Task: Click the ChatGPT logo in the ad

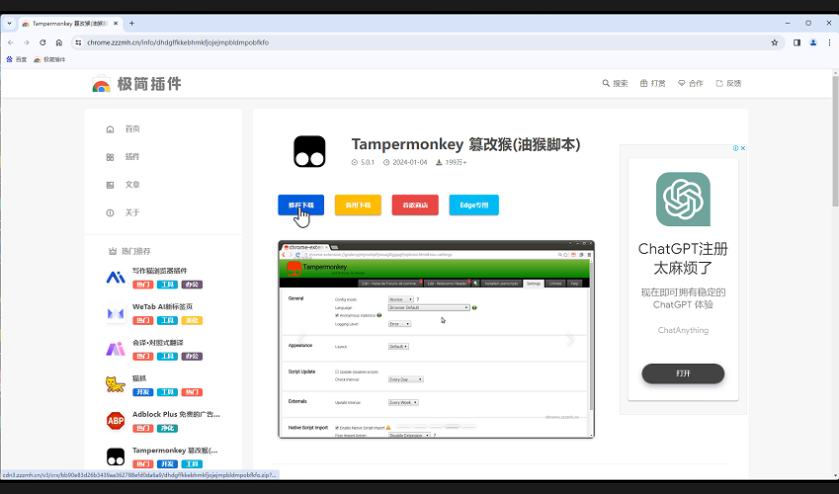Action: pos(683,199)
